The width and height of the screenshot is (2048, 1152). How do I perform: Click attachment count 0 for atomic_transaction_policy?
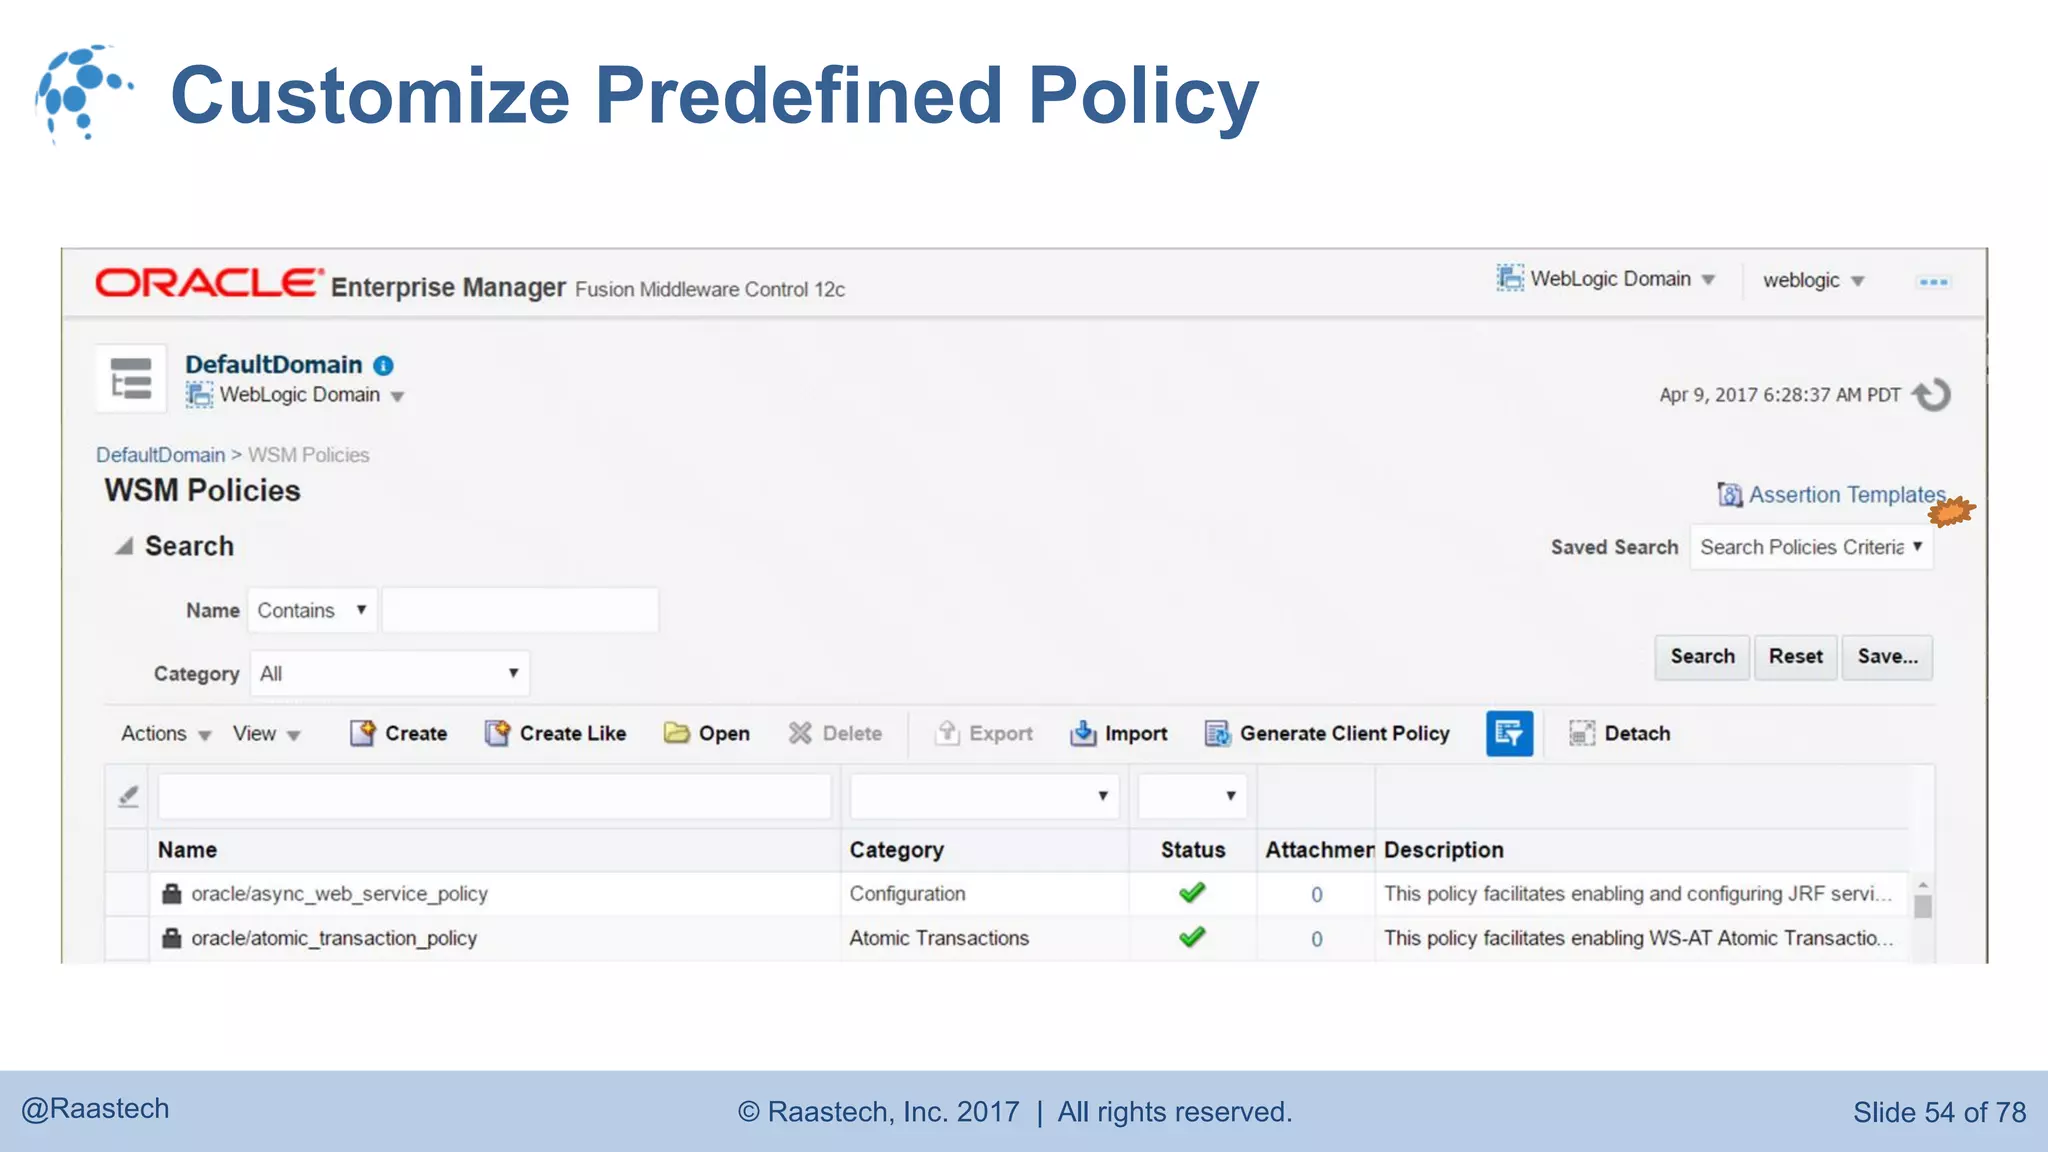pos(1317,939)
